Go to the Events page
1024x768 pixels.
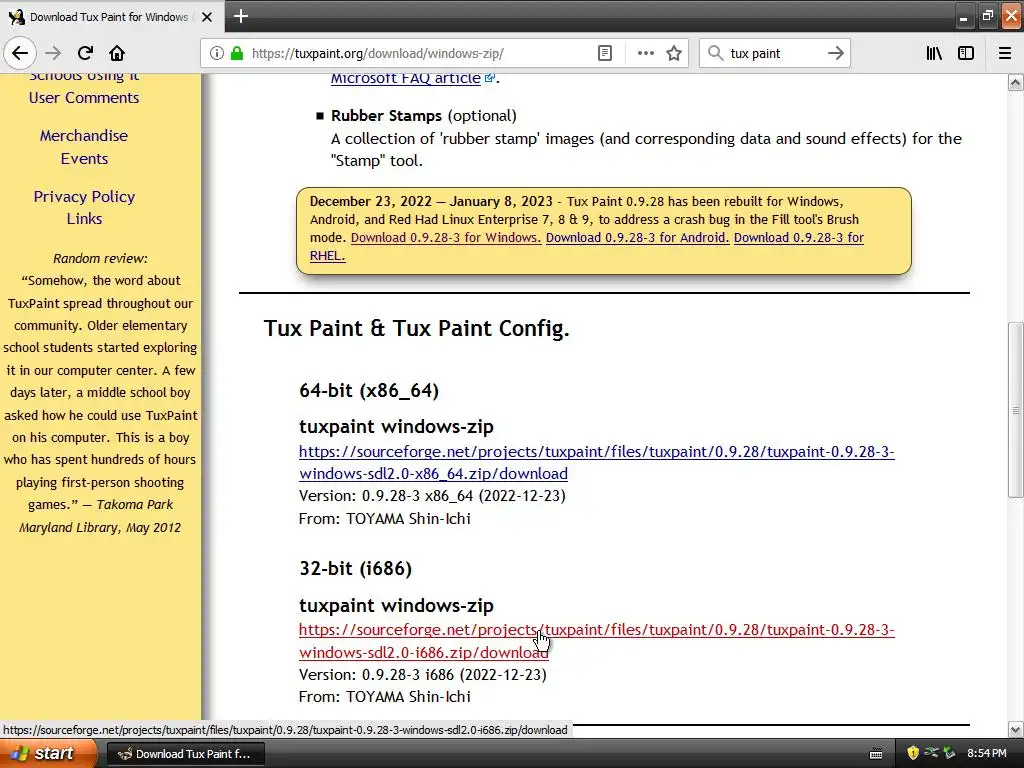coord(84,159)
